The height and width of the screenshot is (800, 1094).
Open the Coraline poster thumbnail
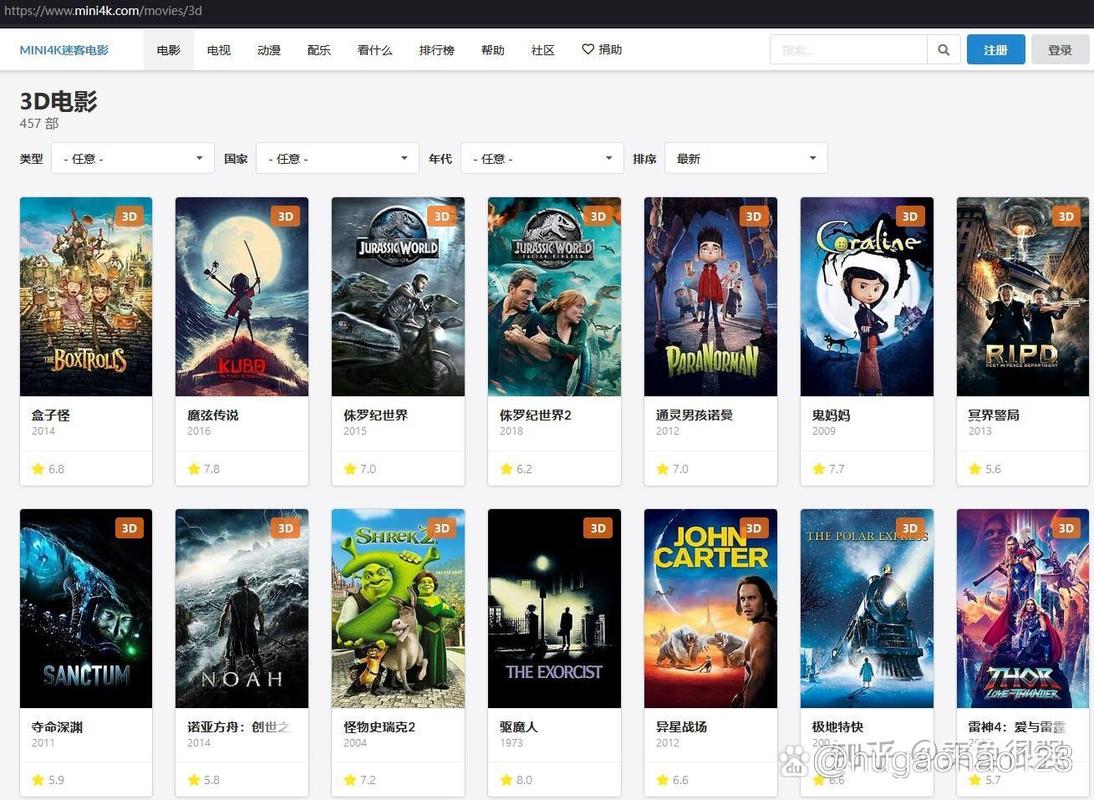867,296
